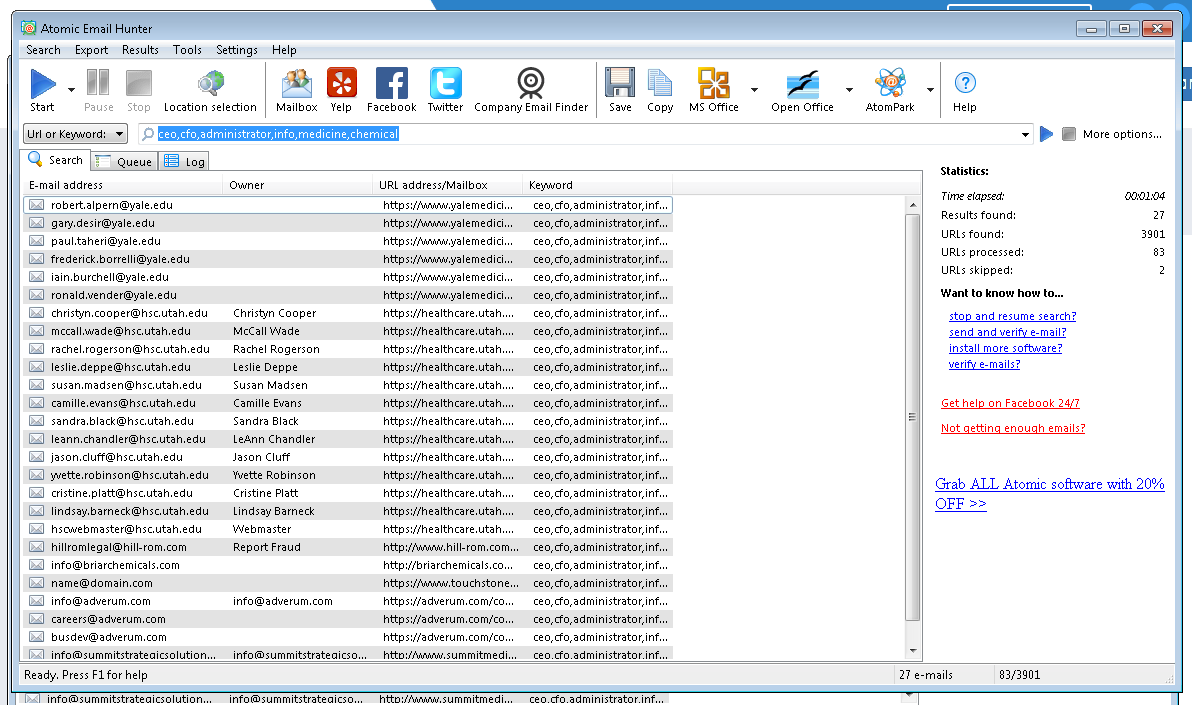1192x705 pixels.
Task: Stop the running search
Action: pyautogui.click(x=139, y=90)
